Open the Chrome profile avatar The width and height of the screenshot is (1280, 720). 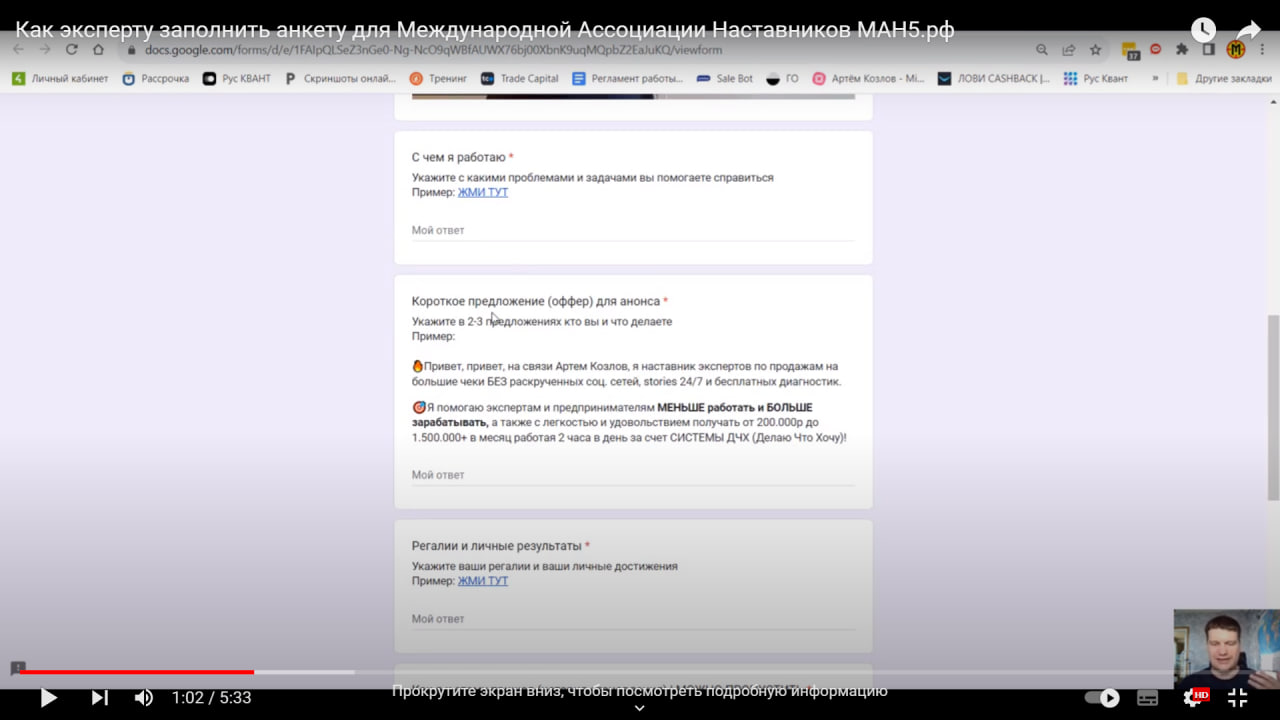click(x=1236, y=50)
